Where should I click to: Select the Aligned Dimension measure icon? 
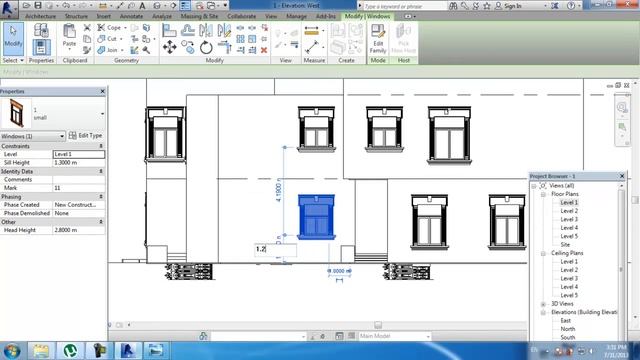coord(311,31)
